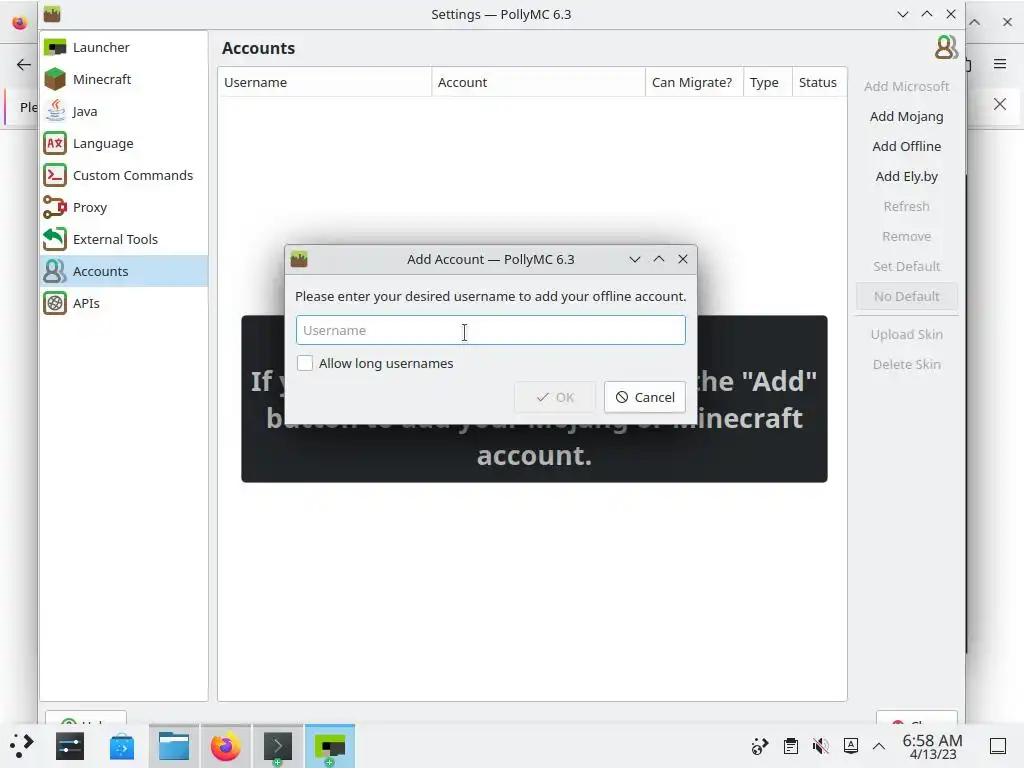Launch Discover store from the taskbar
This screenshot has width=1024, height=768.
point(121,746)
